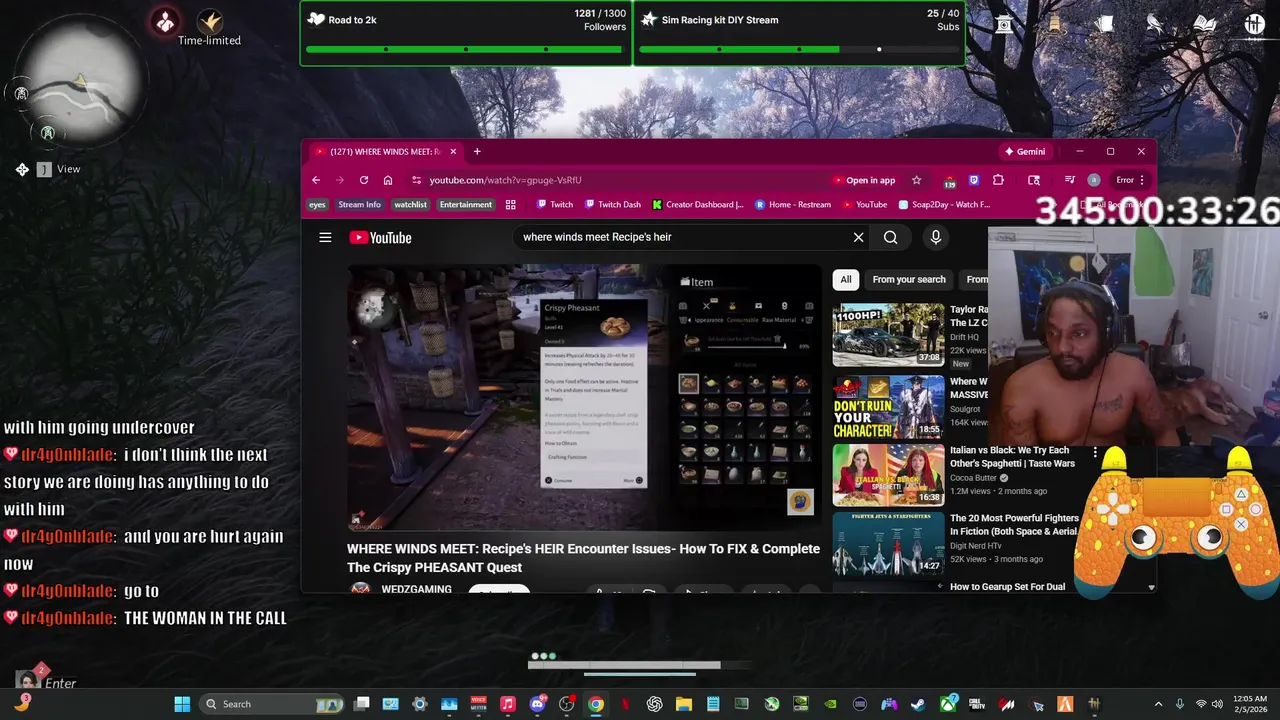This screenshot has width=1280, height=720.
Task: Open the 1100HP Drift HQ video thumbnail
Action: point(888,335)
